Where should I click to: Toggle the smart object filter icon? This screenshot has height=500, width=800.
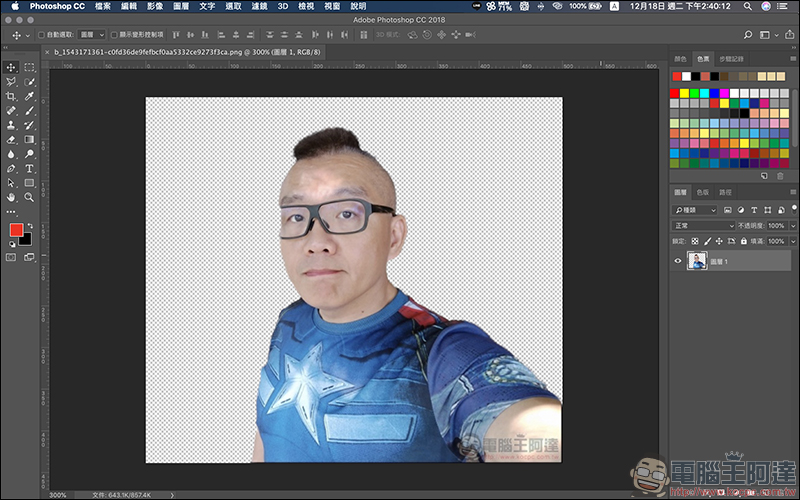coord(781,210)
